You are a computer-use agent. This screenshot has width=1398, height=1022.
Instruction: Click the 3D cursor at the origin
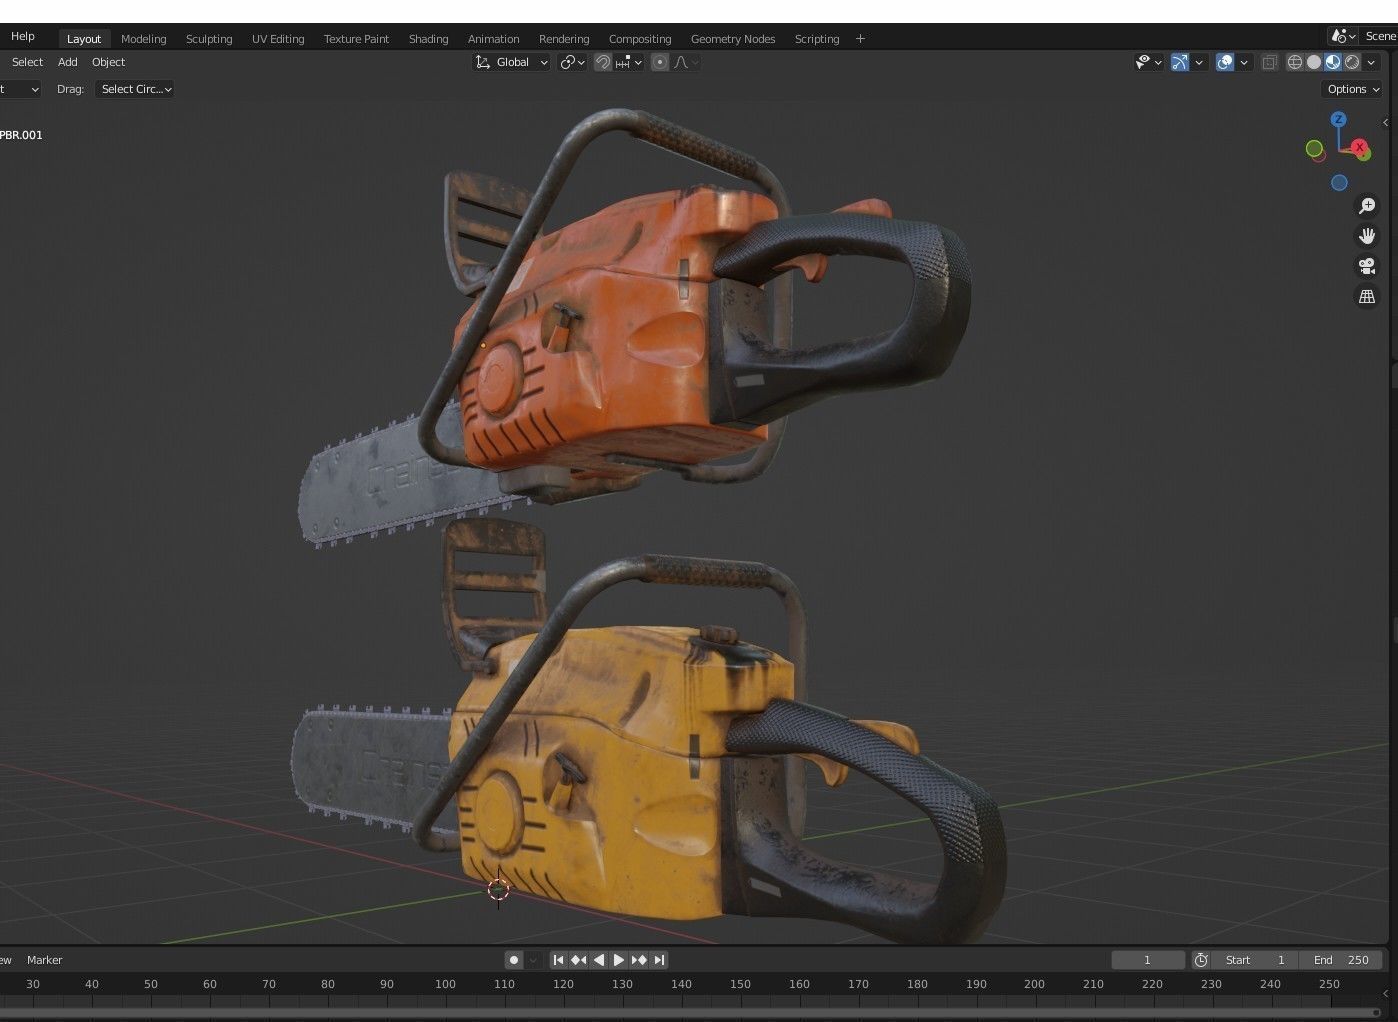coord(498,889)
